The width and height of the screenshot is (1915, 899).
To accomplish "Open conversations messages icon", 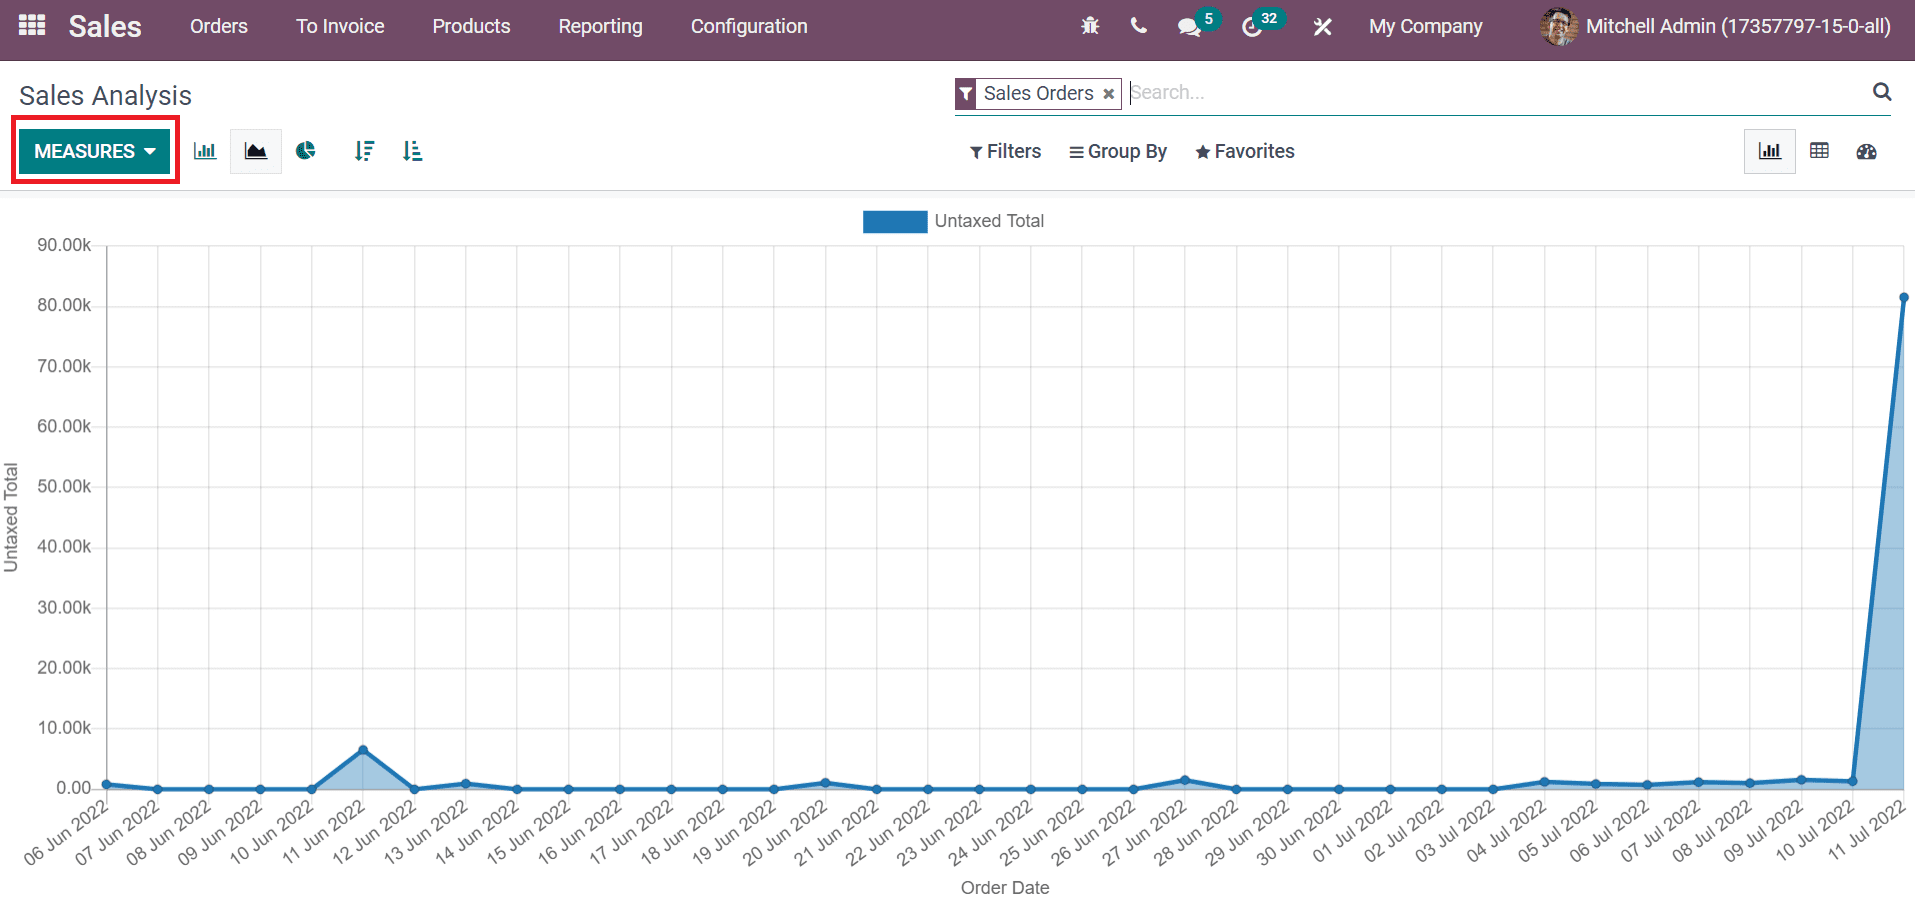I will point(1189,27).
